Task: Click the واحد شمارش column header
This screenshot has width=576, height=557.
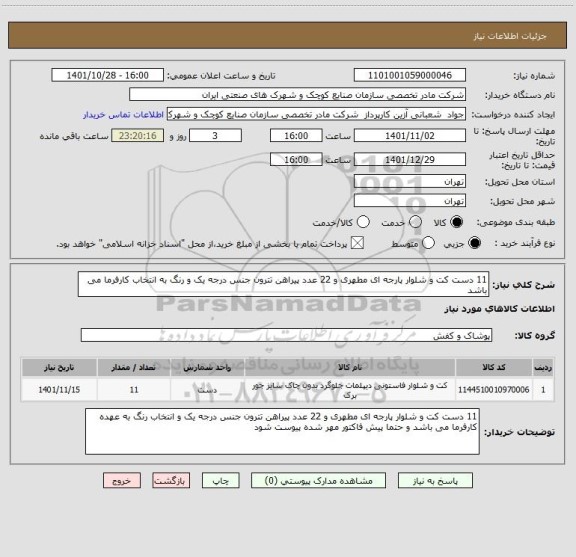Action: [207, 367]
